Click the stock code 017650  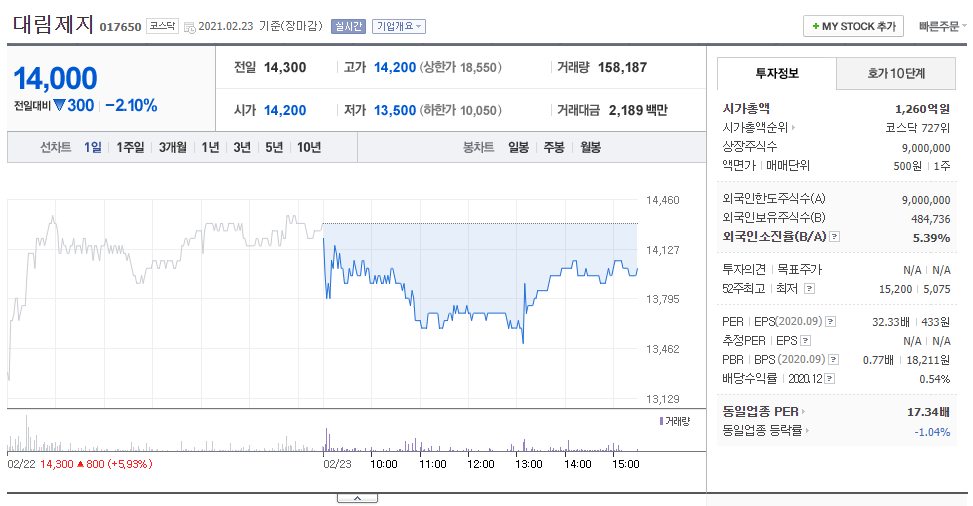[120, 27]
